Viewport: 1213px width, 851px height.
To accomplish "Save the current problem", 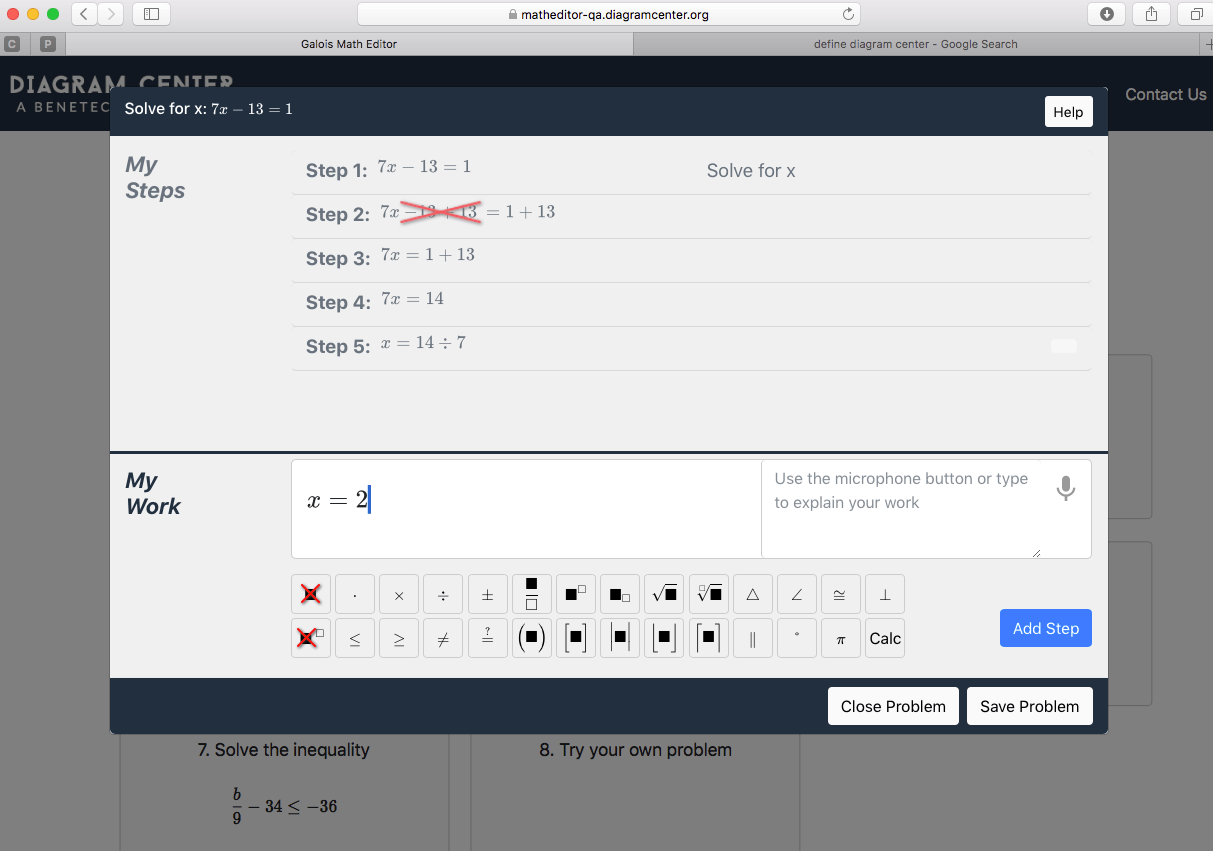I will (1029, 705).
